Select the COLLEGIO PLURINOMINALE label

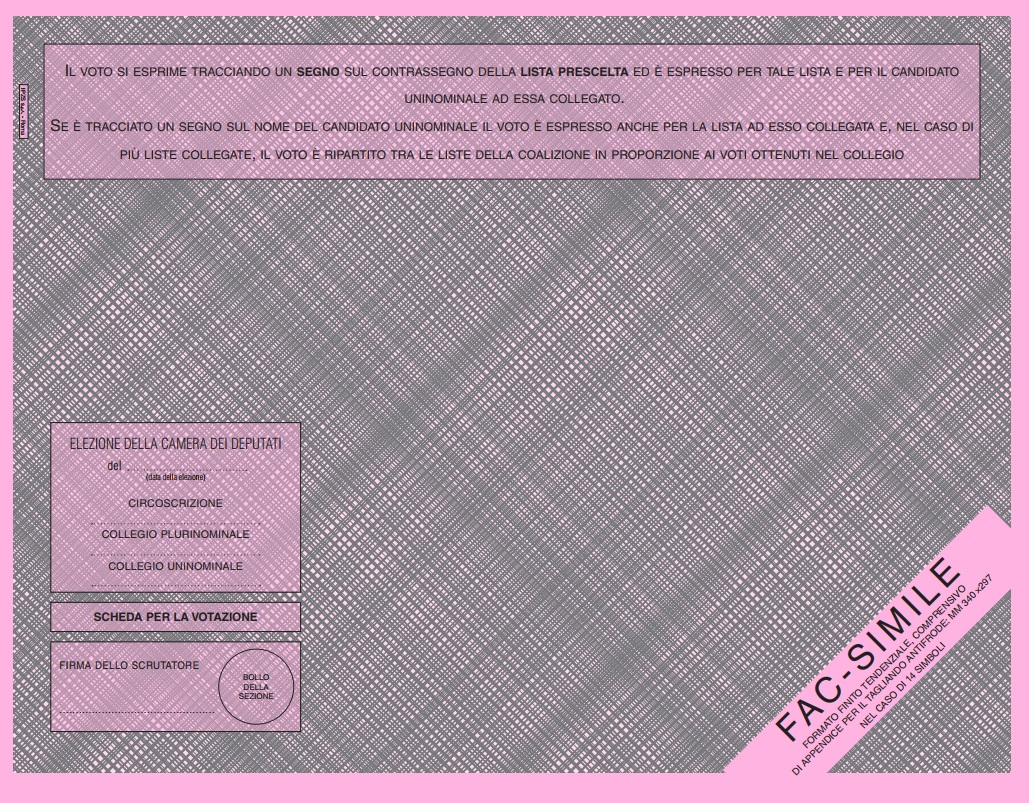click(175, 535)
